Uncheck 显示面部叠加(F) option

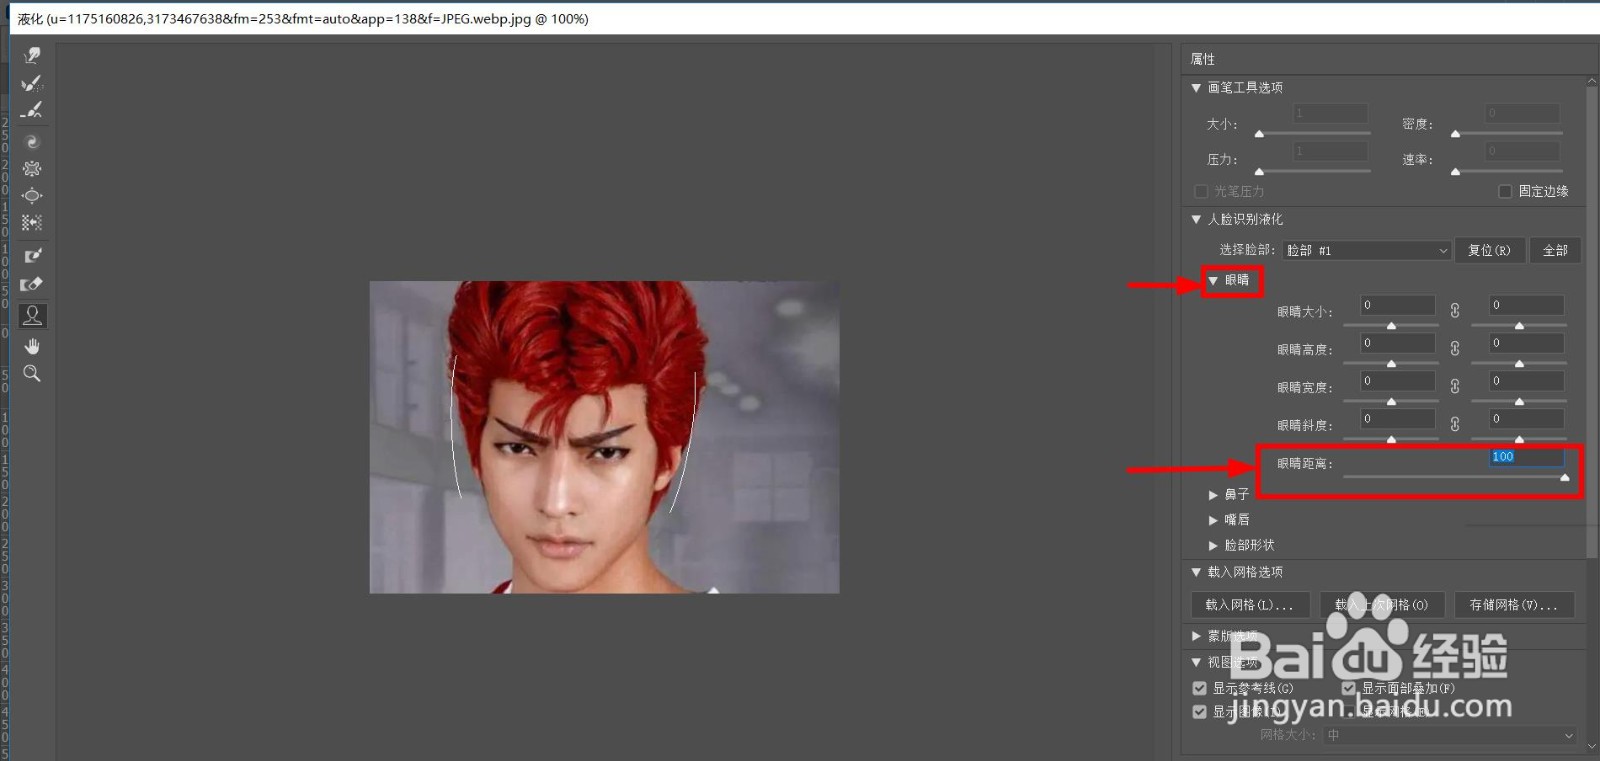(1349, 688)
